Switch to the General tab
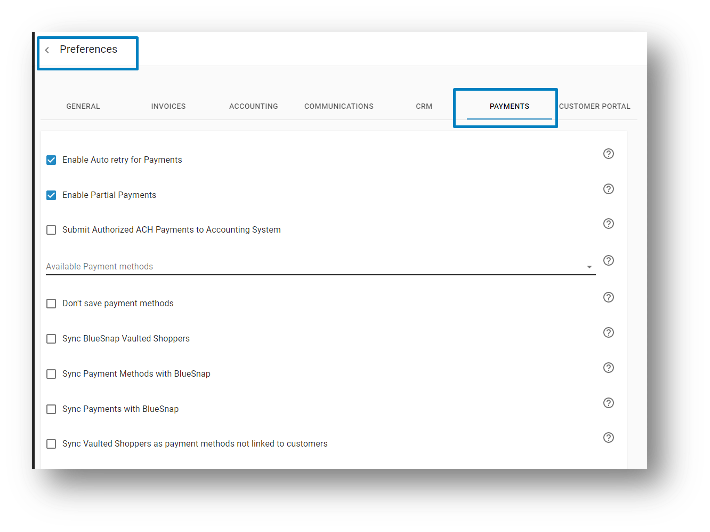710x532 pixels. (x=83, y=106)
